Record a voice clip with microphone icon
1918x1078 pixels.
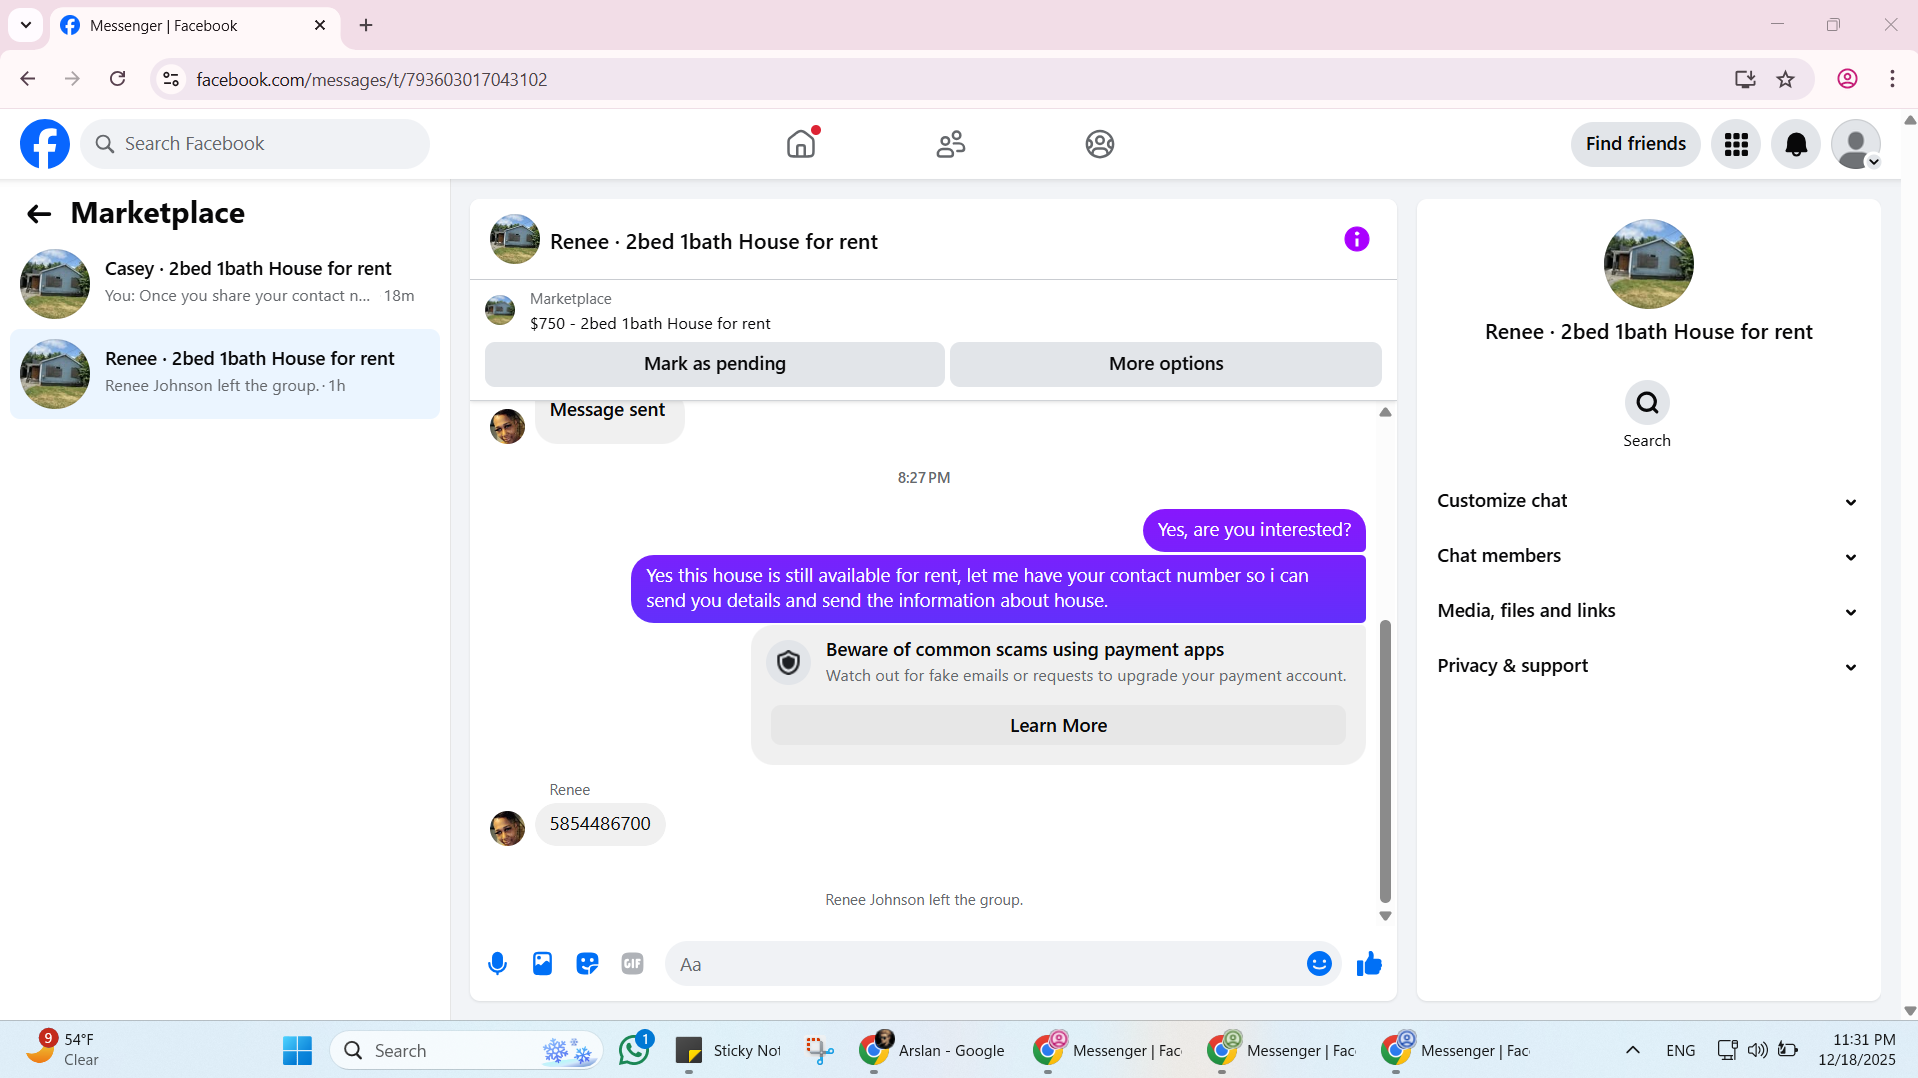click(497, 964)
